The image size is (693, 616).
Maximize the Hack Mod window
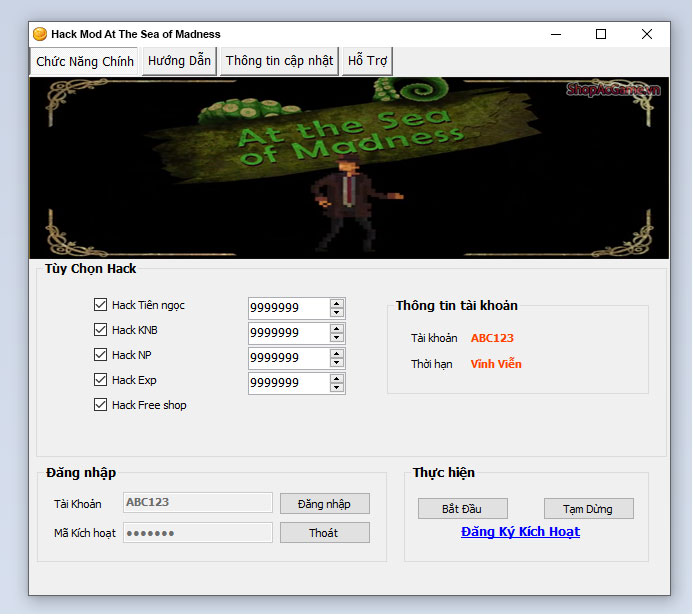coord(601,34)
